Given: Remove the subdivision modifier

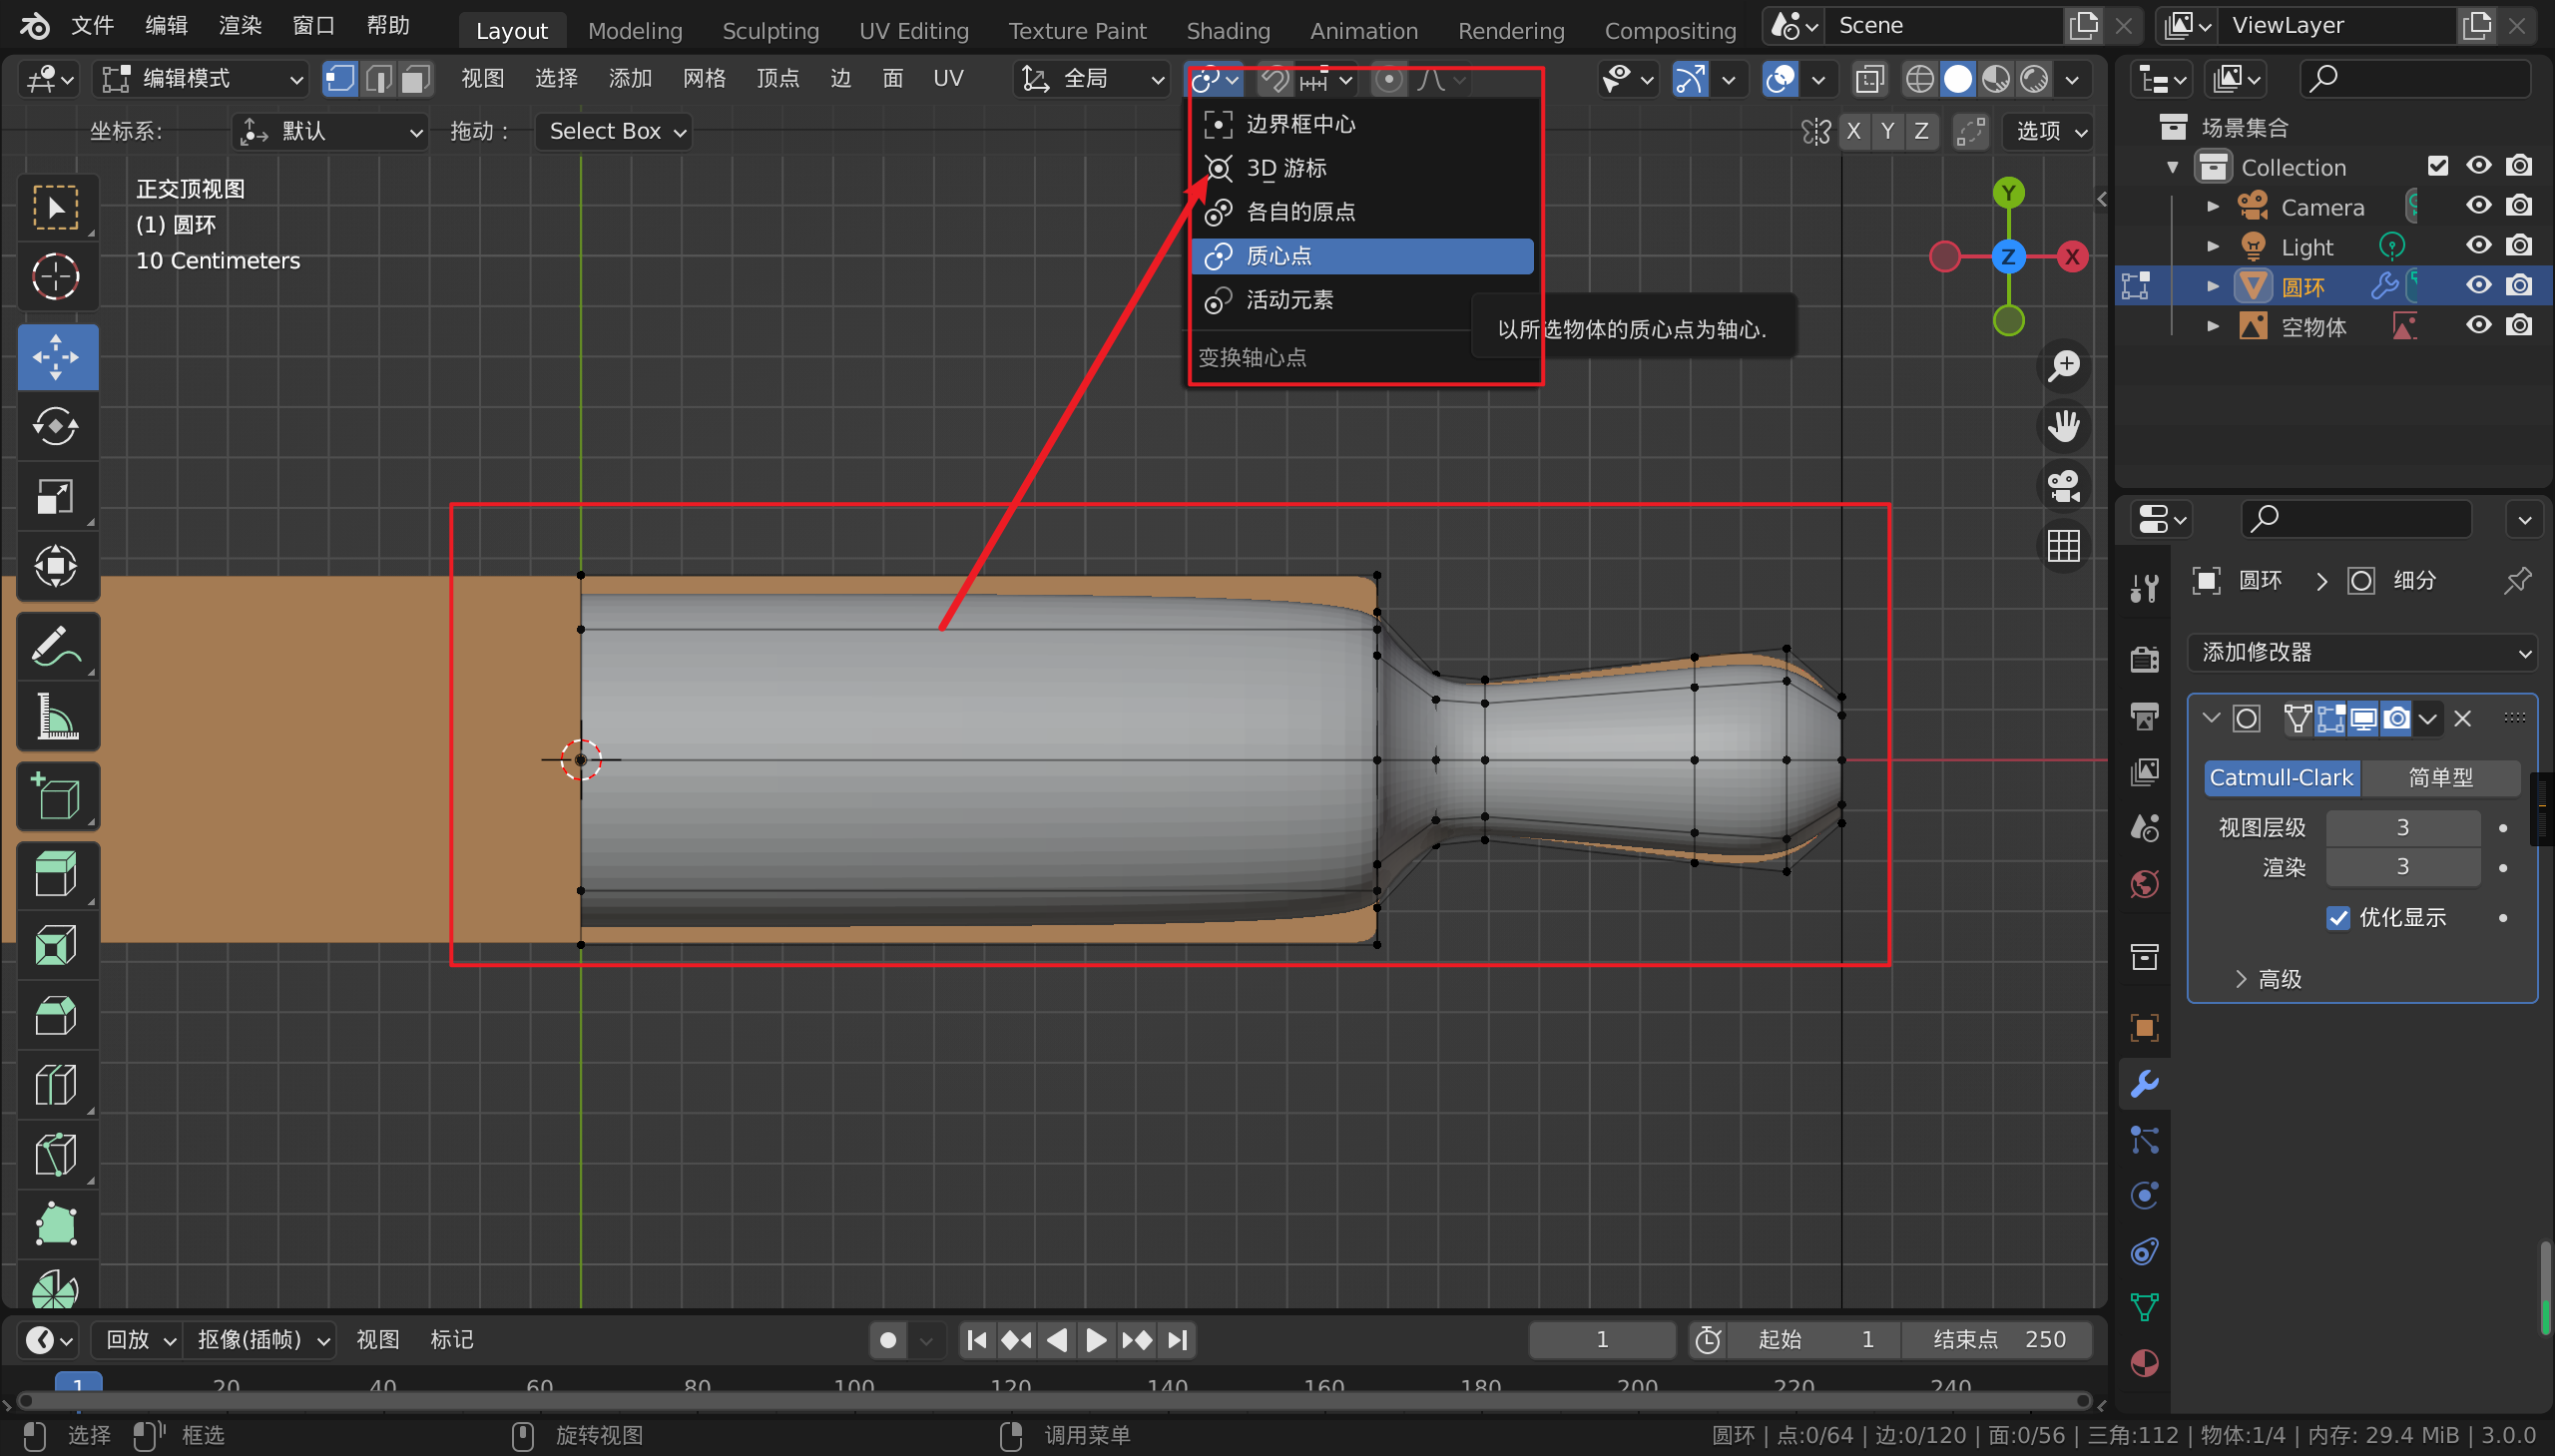Looking at the screenshot, I should (2463, 719).
